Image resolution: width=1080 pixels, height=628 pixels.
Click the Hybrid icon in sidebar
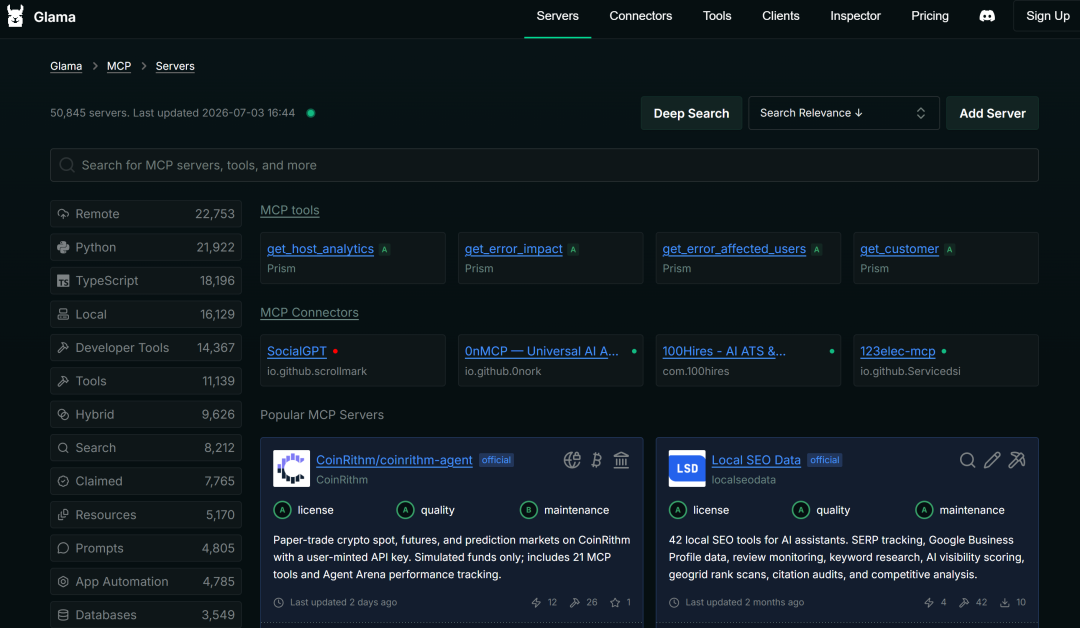63,415
